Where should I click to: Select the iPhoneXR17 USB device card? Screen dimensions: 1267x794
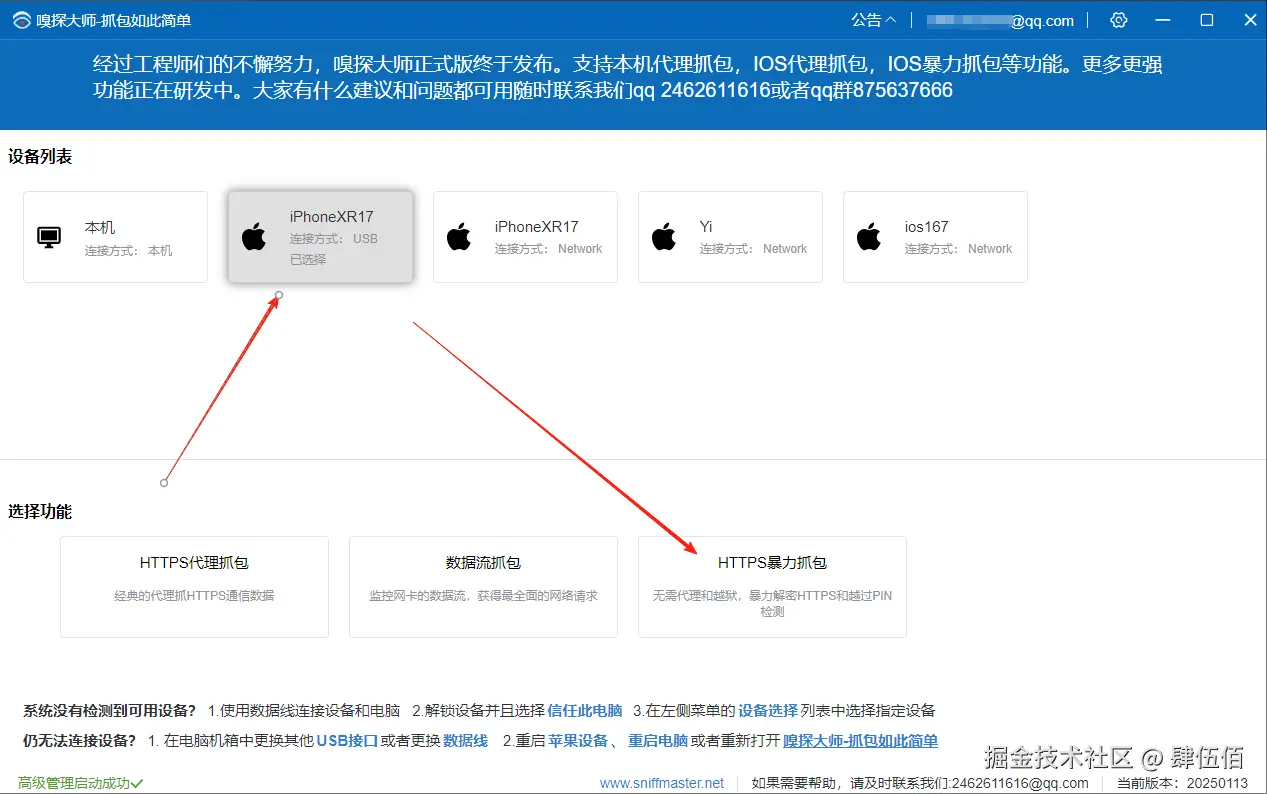pyautogui.click(x=320, y=237)
